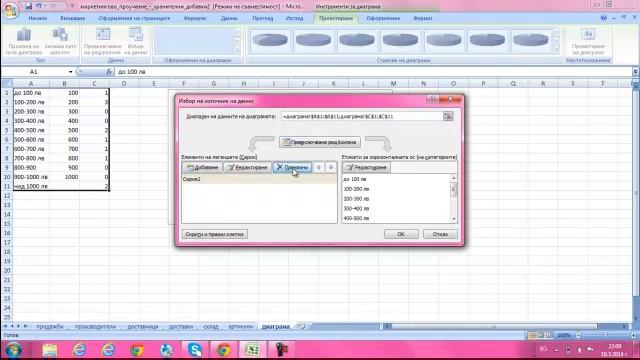Screen dimensions: 640x360
Task: Click the Select All corner of the sheet
Action: [7, 83]
